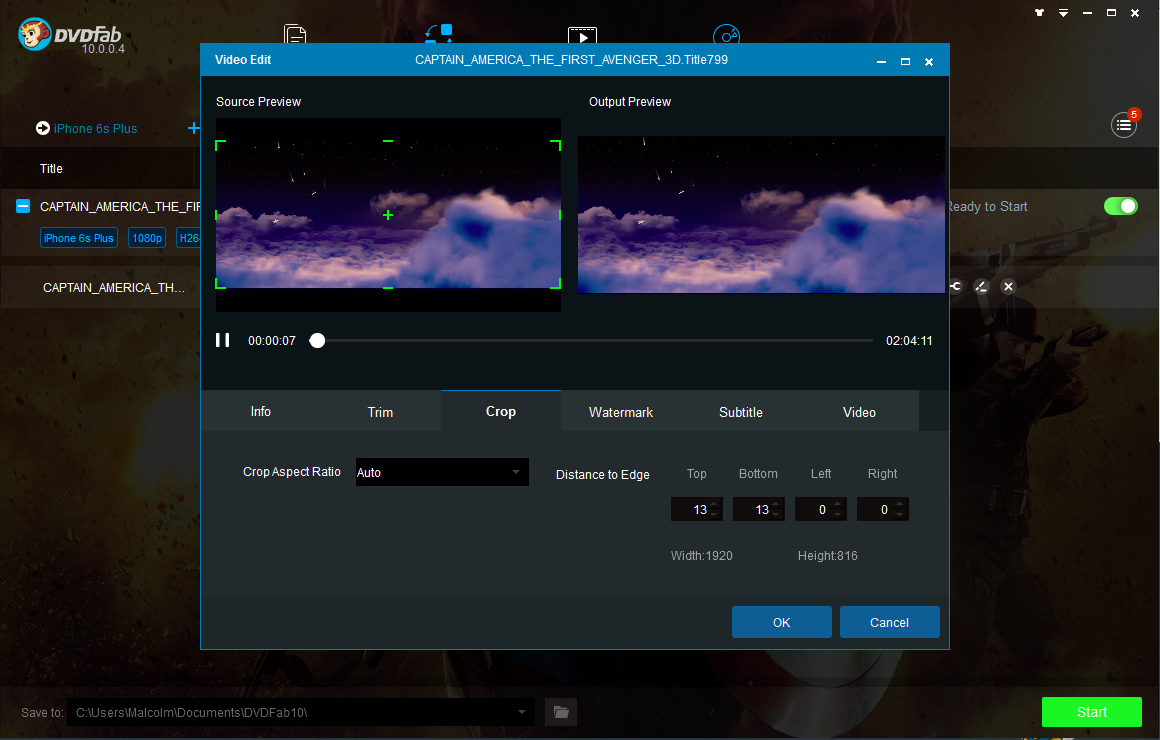
Task: Open the Copy module icon in the DVDFab top bar
Action: [295, 33]
